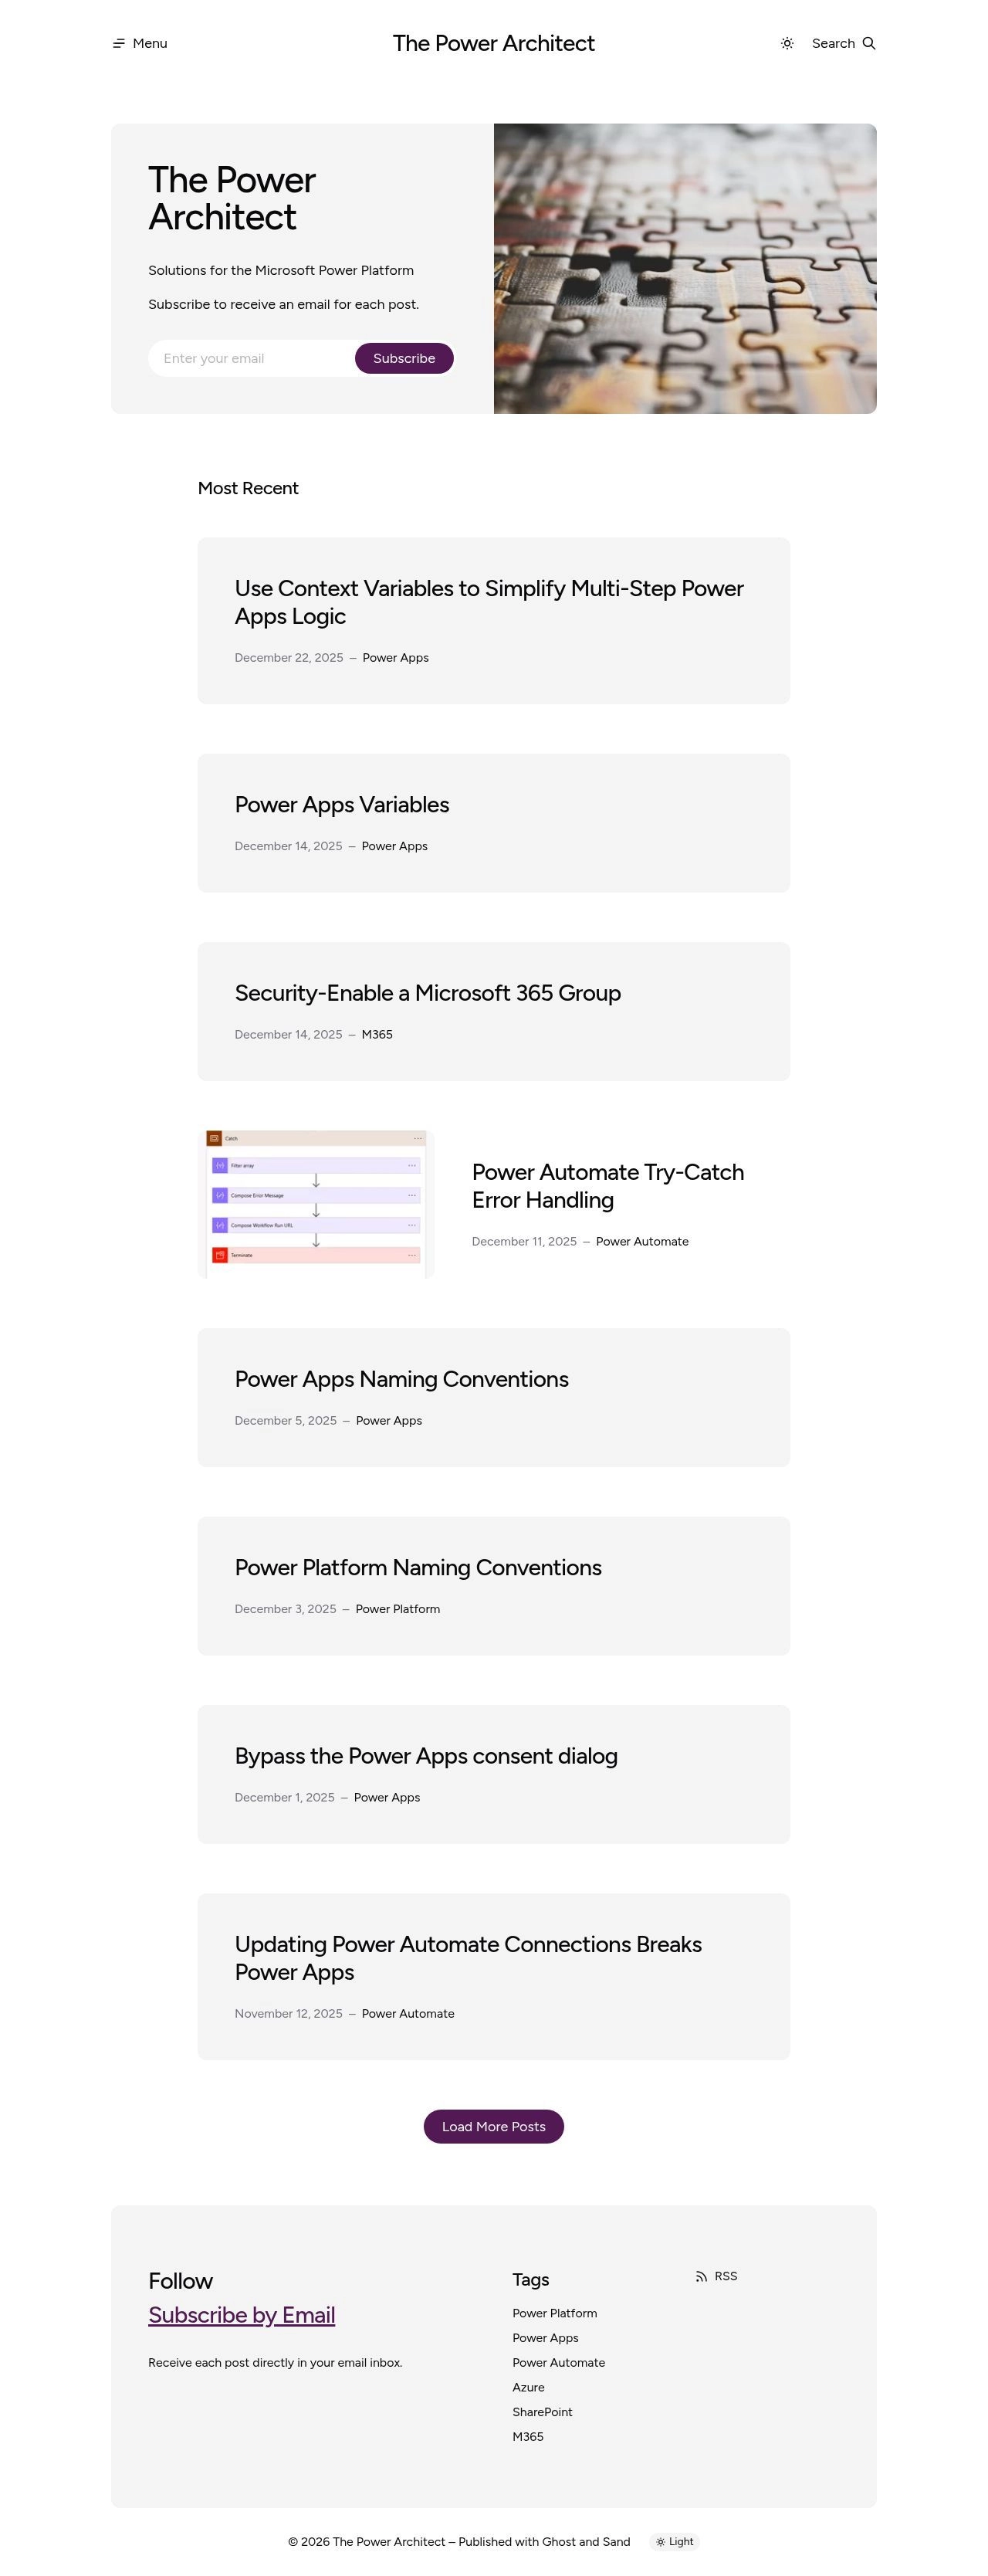The image size is (988, 2576).
Task: Open the Power Automate Try-Catch thumbnail
Action: 316,1204
